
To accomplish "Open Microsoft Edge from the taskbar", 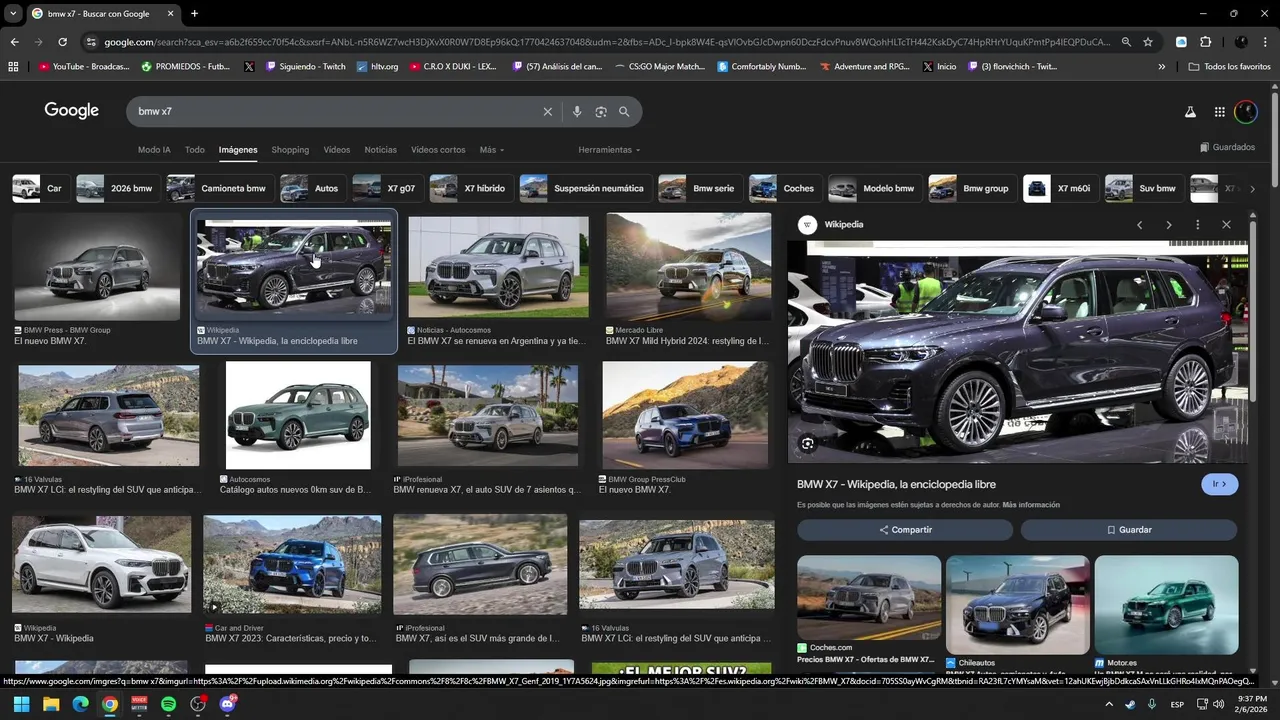I will point(80,704).
